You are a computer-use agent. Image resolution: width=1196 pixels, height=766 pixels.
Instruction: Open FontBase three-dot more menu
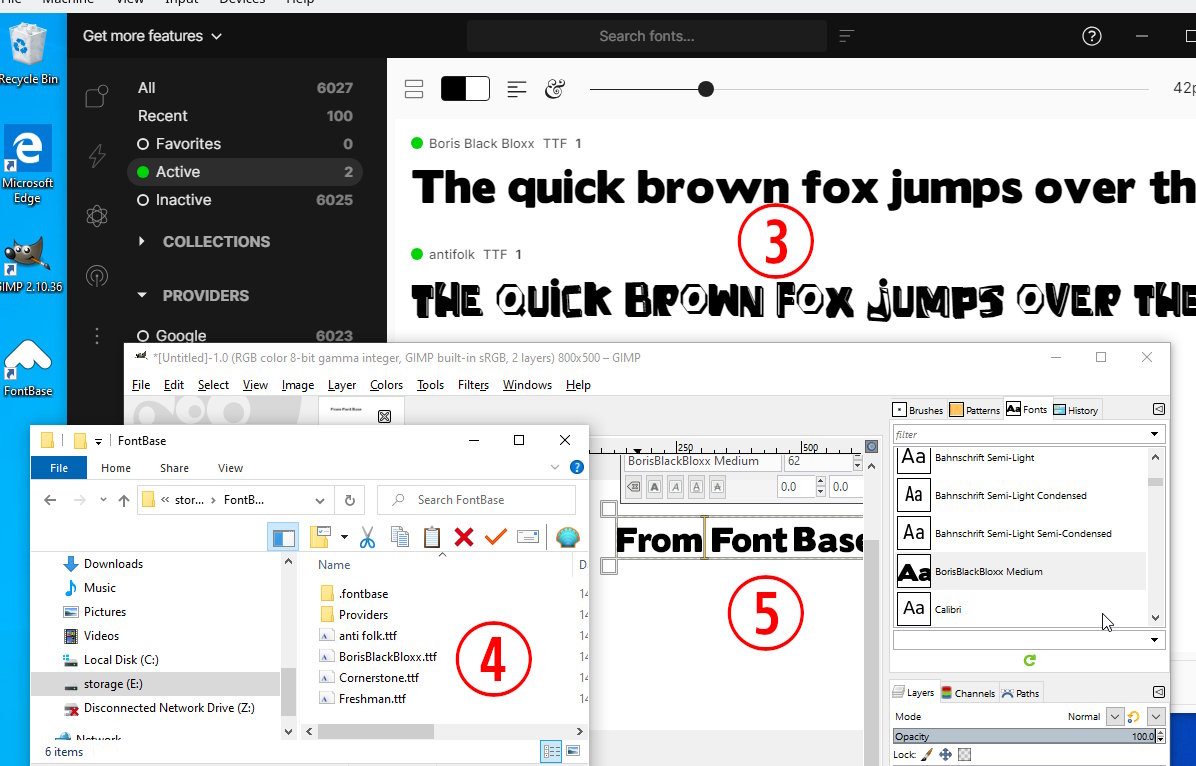coord(97,336)
